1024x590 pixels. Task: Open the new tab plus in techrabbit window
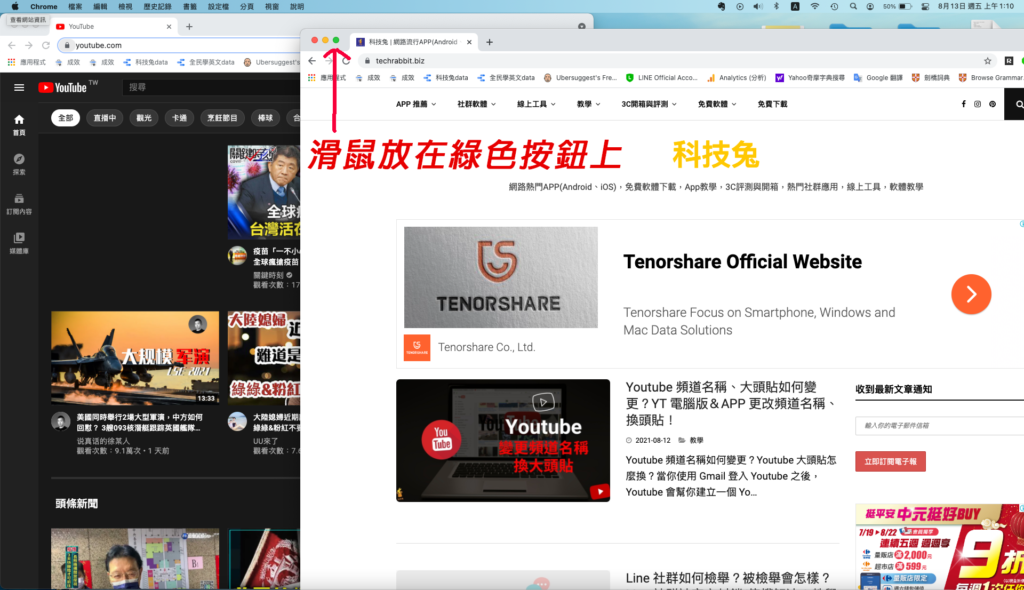[x=489, y=42]
